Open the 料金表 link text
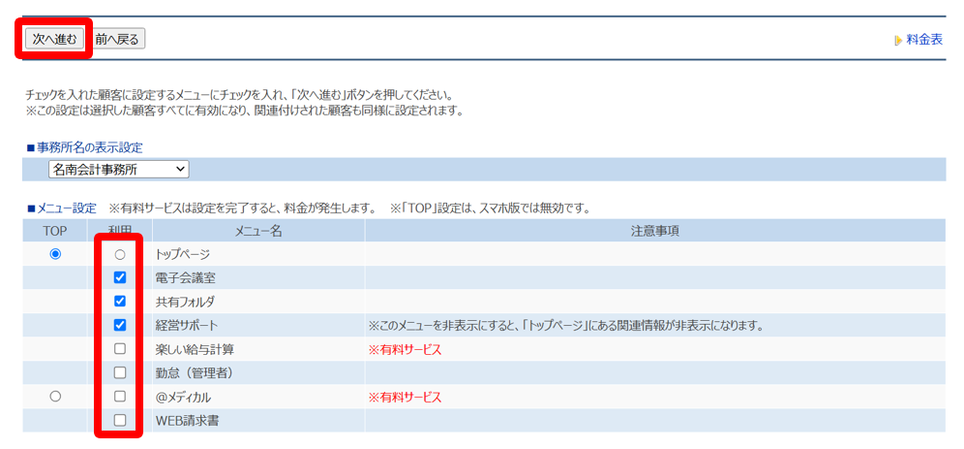Image resolution: width=964 pixels, height=449 pixels. pos(924,40)
